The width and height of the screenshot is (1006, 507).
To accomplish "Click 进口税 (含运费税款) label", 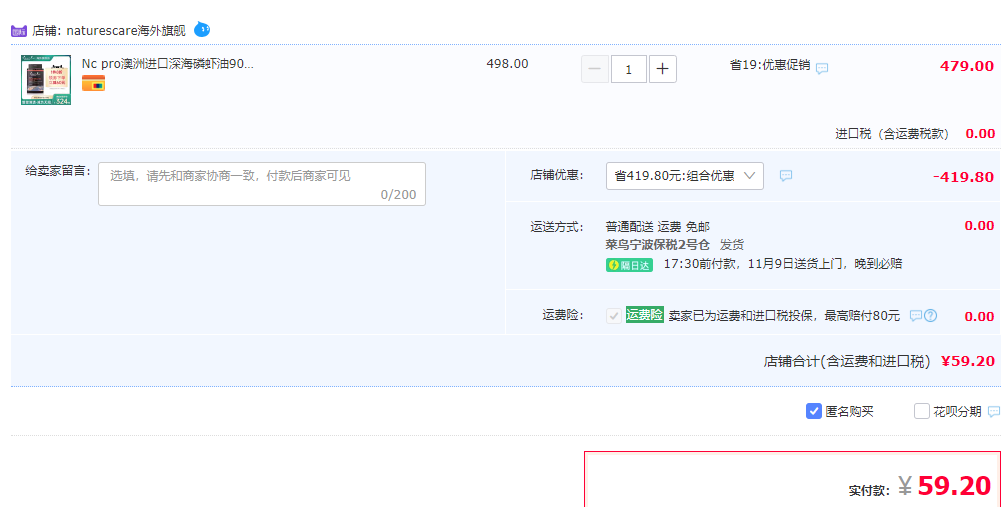I will (892, 134).
